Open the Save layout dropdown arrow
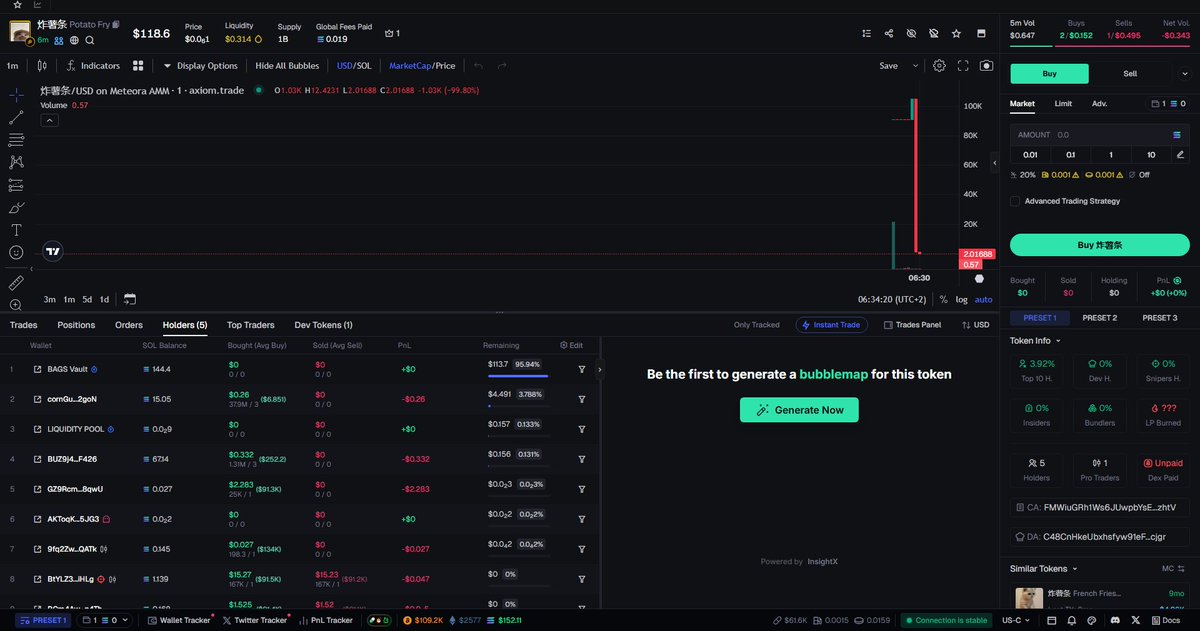This screenshot has height=631, width=1200. pos(915,66)
